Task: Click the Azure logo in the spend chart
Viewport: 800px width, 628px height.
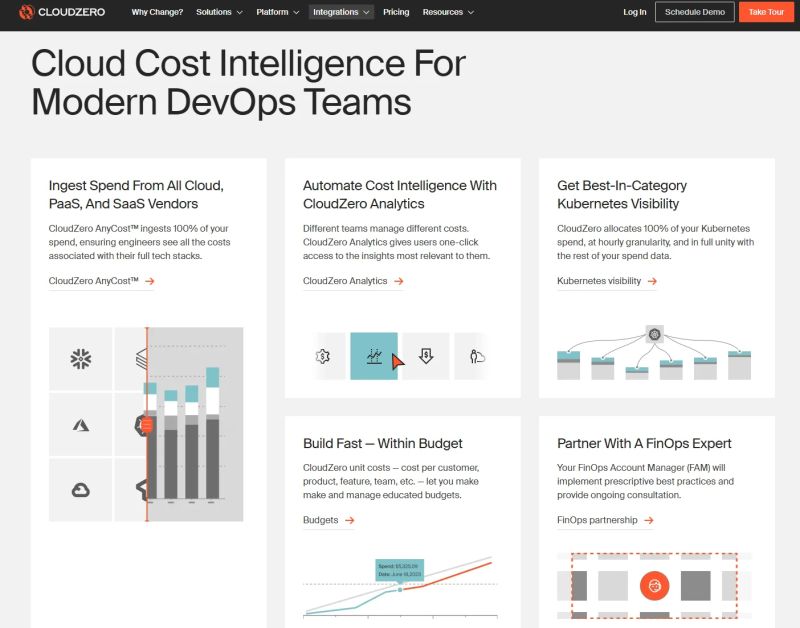Action: (x=80, y=423)
